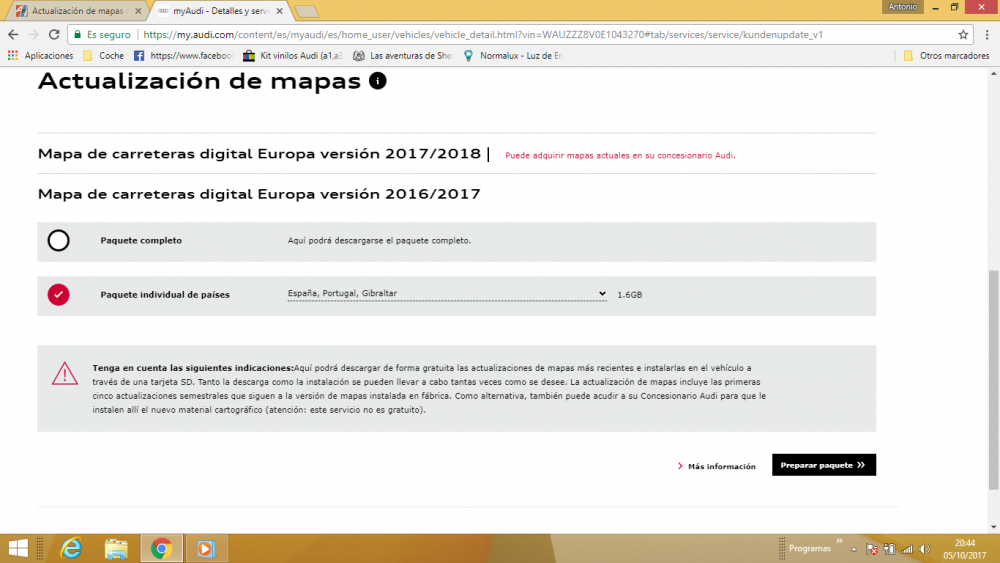Open File Explorer from taskbar
1000x563 pixels.
tap(116, 548)
